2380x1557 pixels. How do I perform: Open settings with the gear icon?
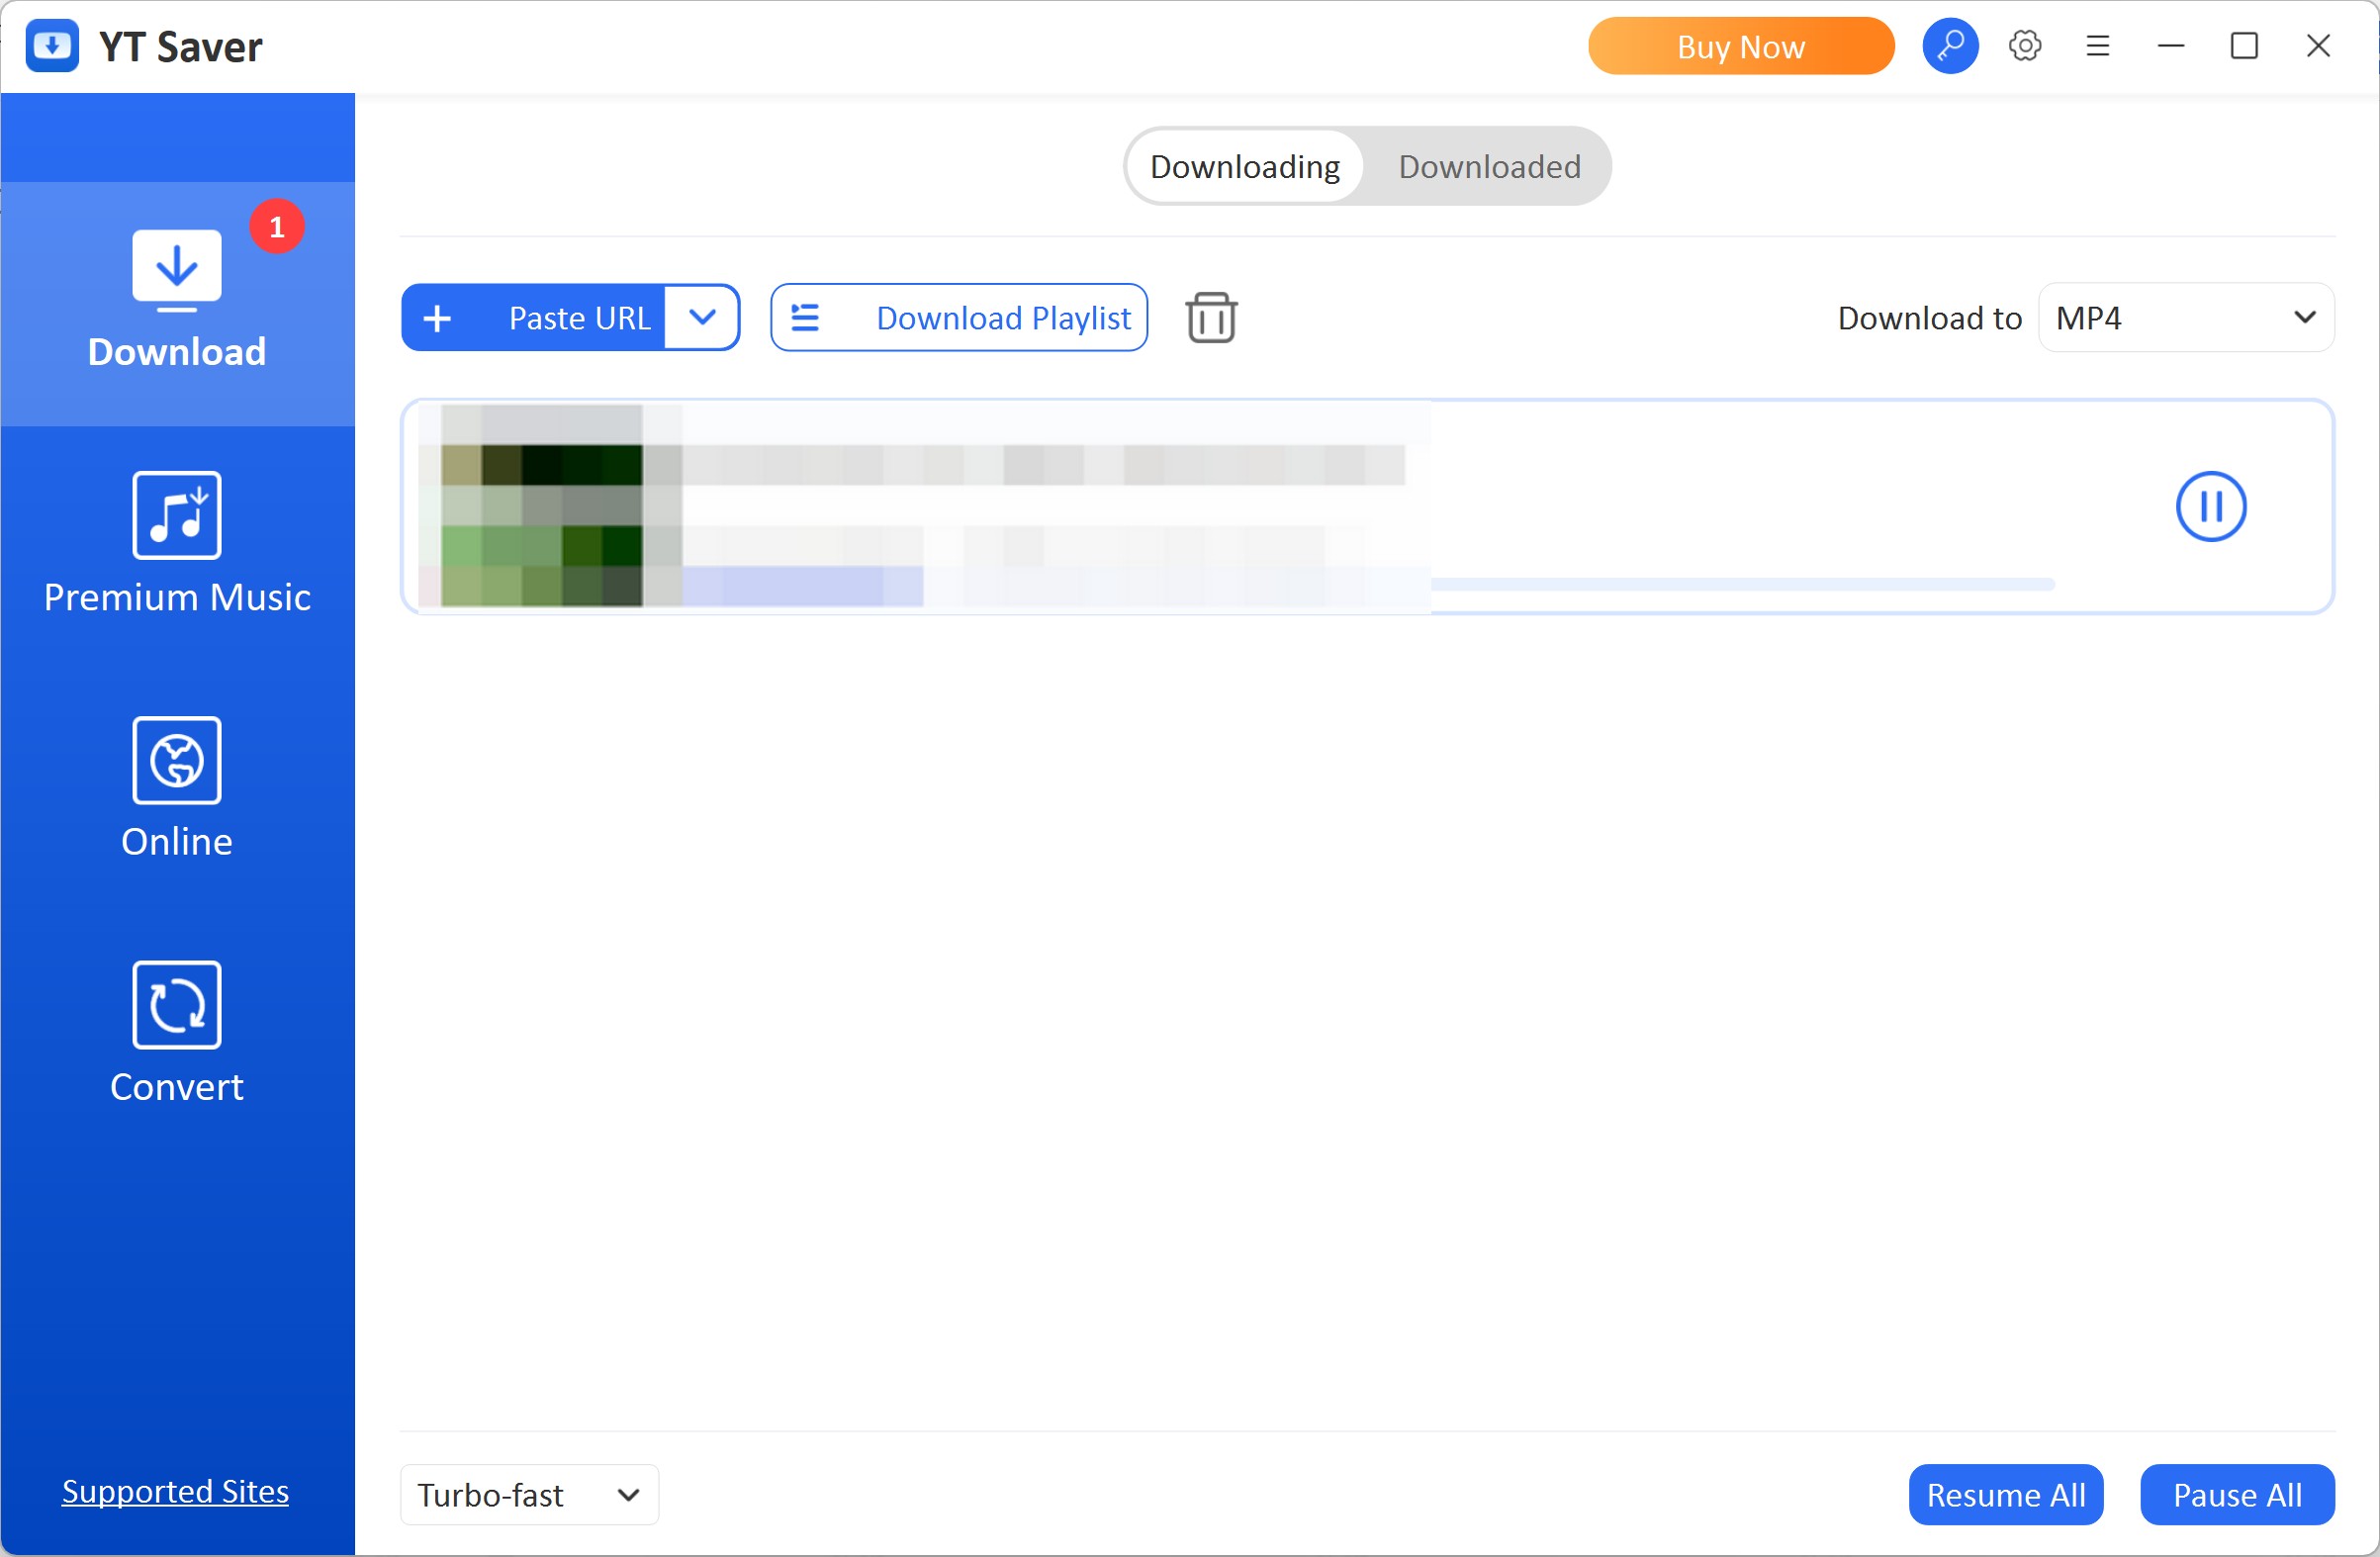click(2025, 46)
